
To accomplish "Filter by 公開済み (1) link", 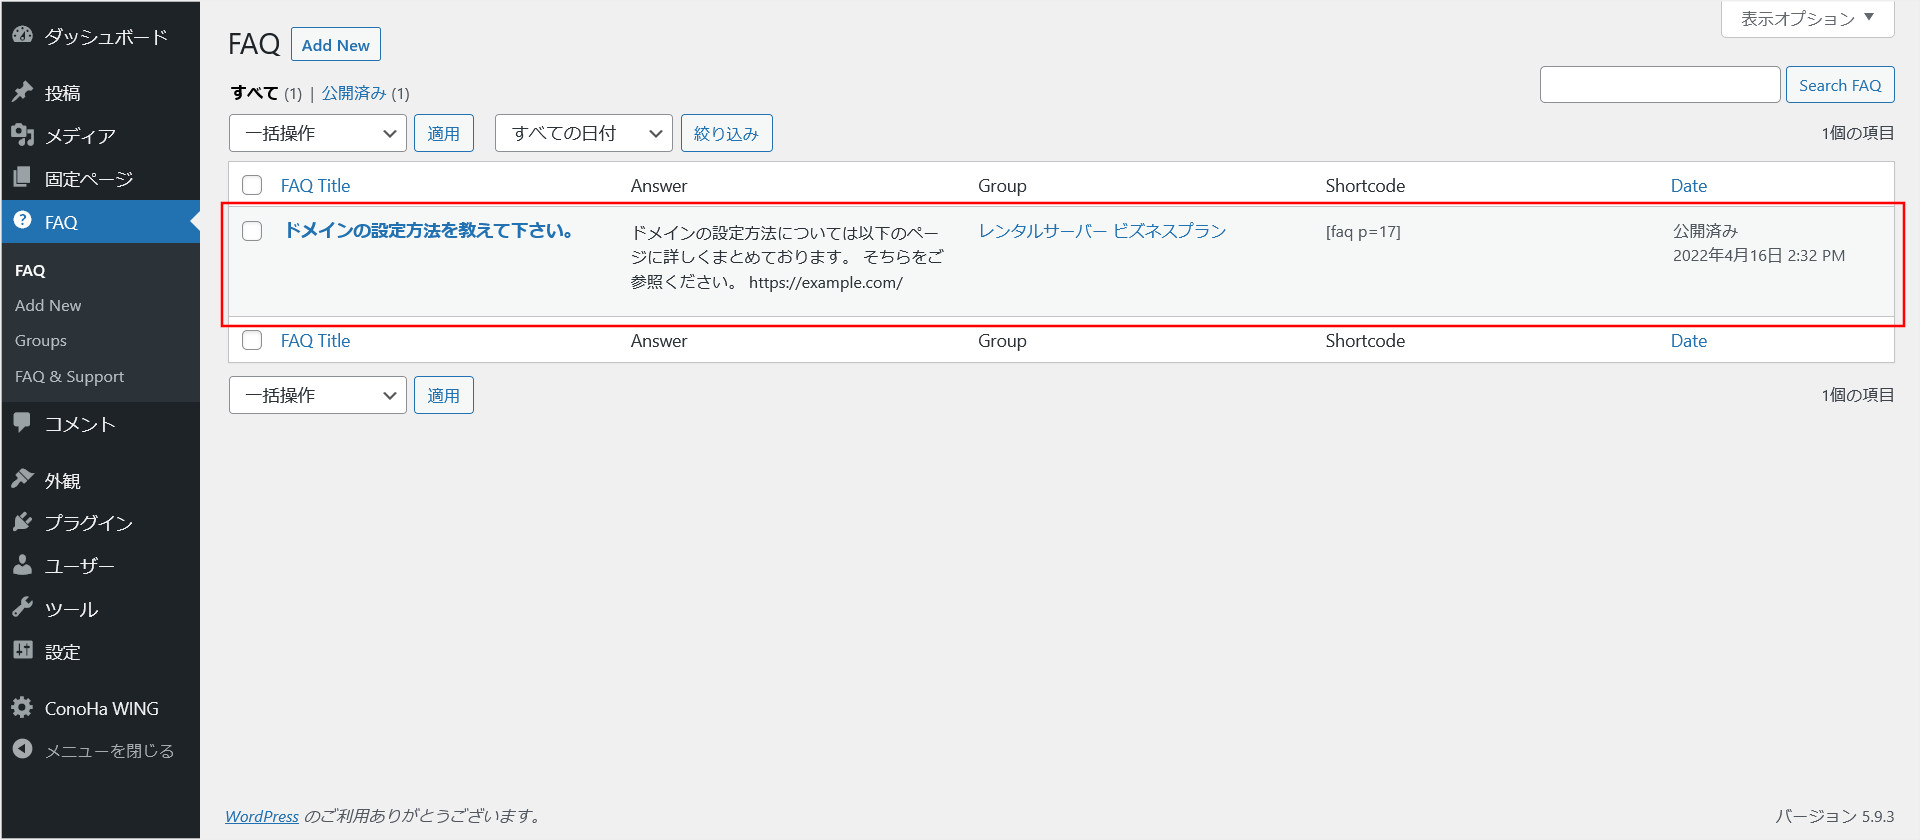I will click(x=366, y=93).
